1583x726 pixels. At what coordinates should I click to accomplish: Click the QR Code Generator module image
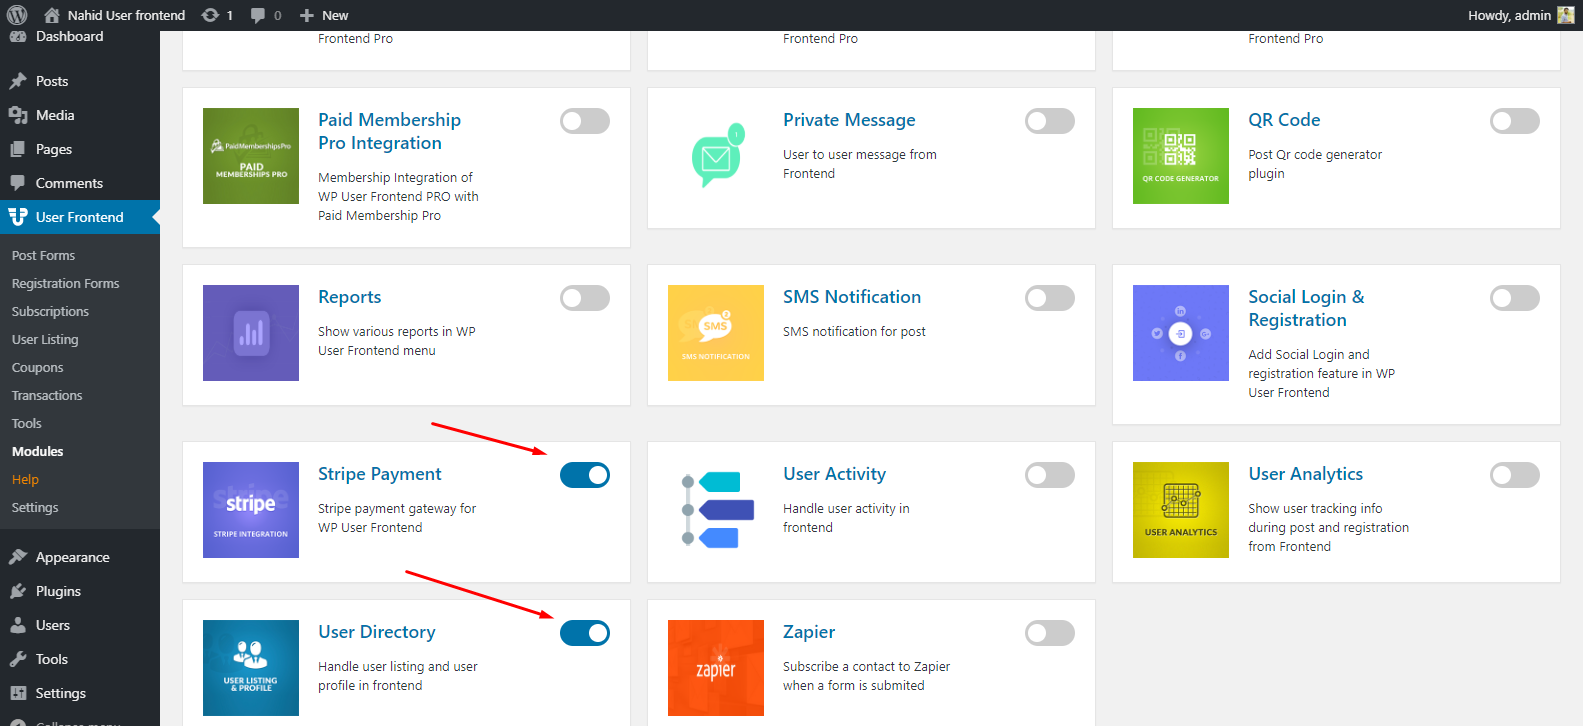(1181, 156)
